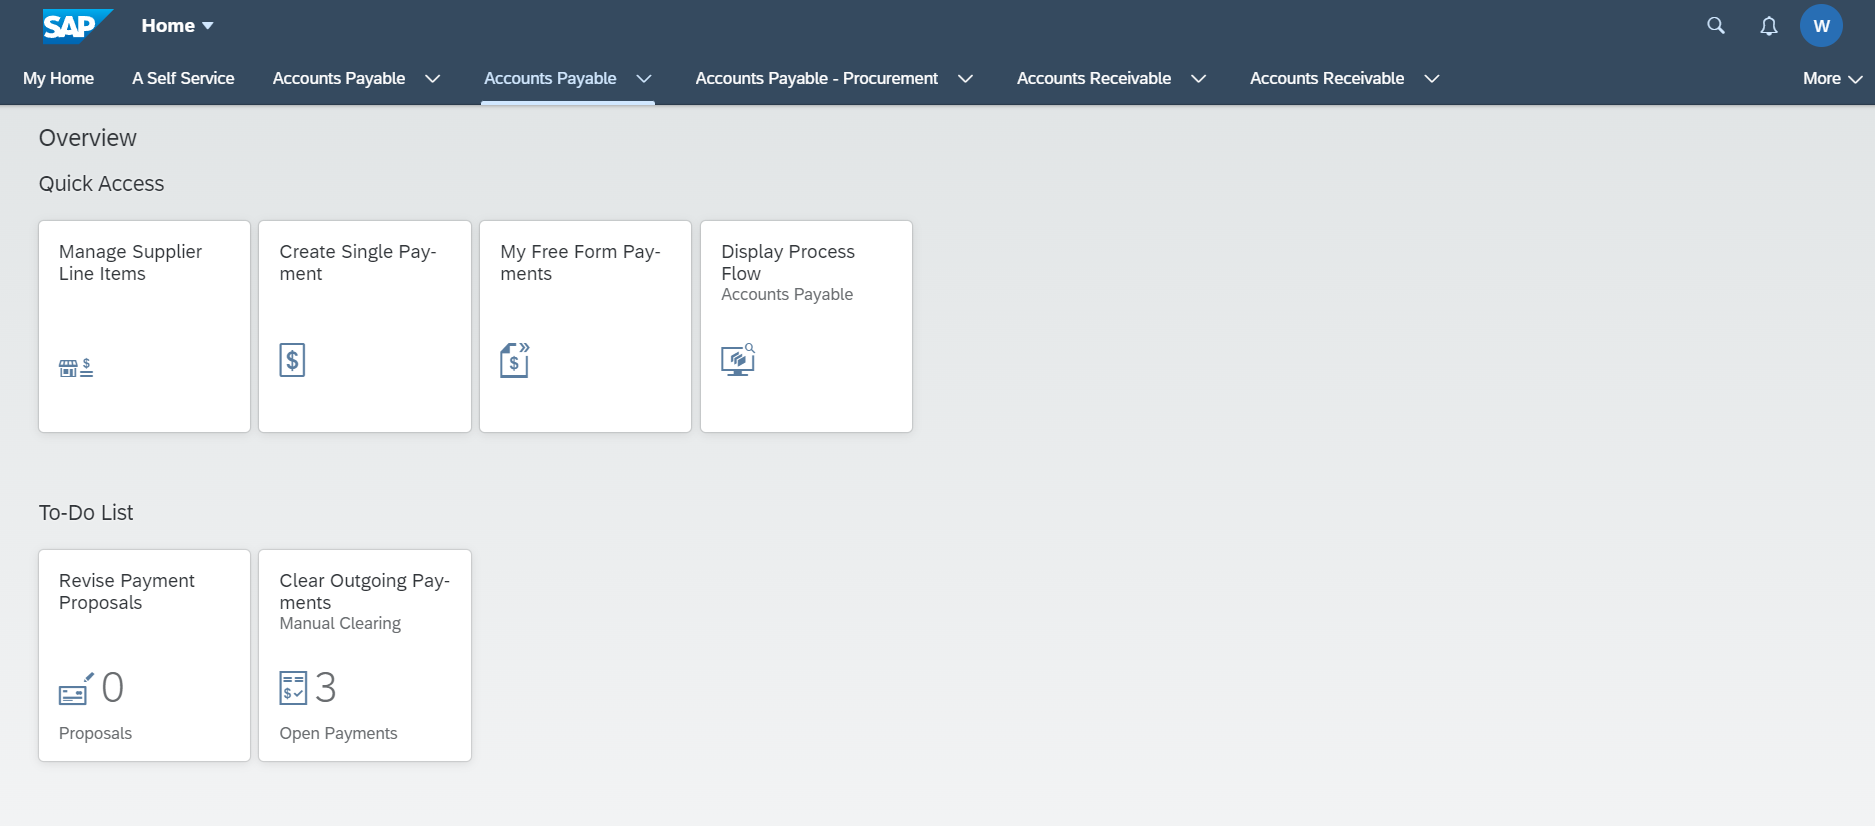Select Accounts Receivable tab nearest to More

(1327, 78)
